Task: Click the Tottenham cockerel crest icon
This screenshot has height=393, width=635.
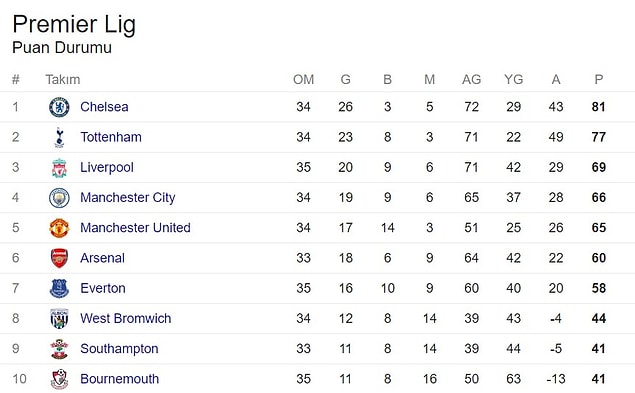Action: click(x=59, y=137)
